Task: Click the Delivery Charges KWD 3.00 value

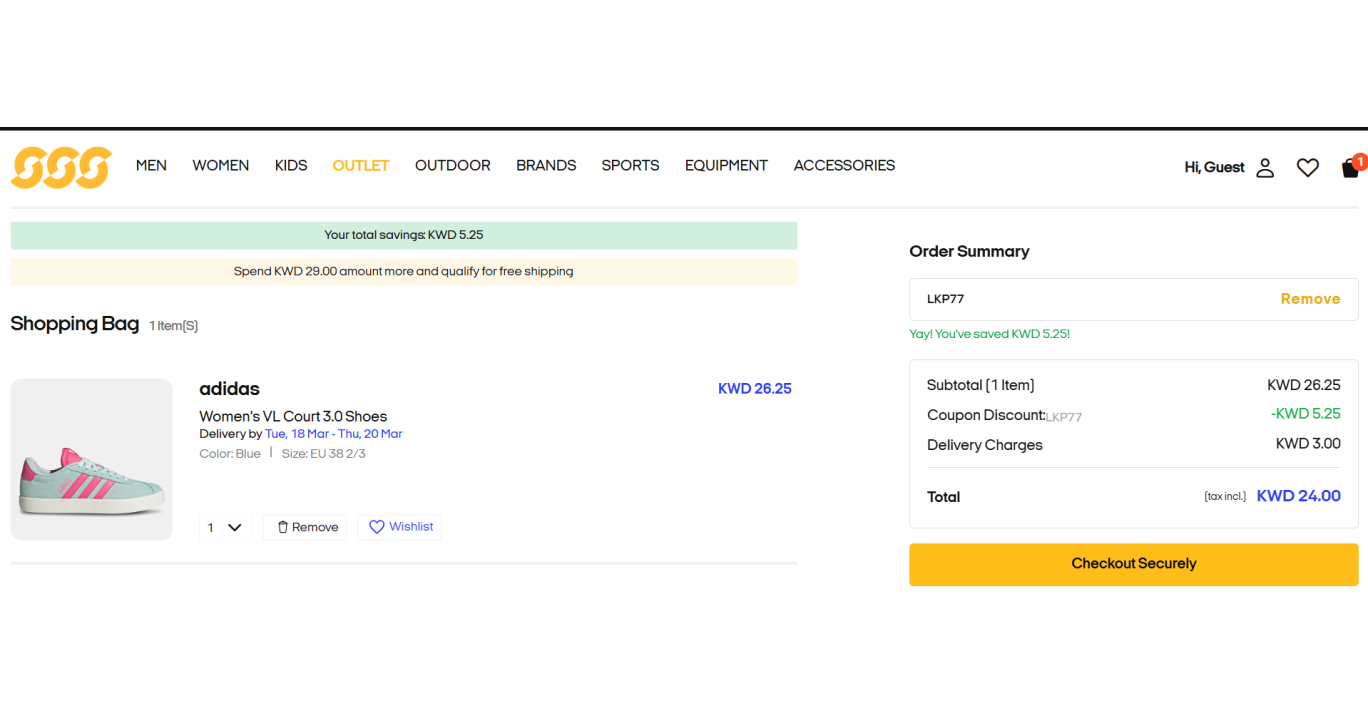Action: 1308,444
